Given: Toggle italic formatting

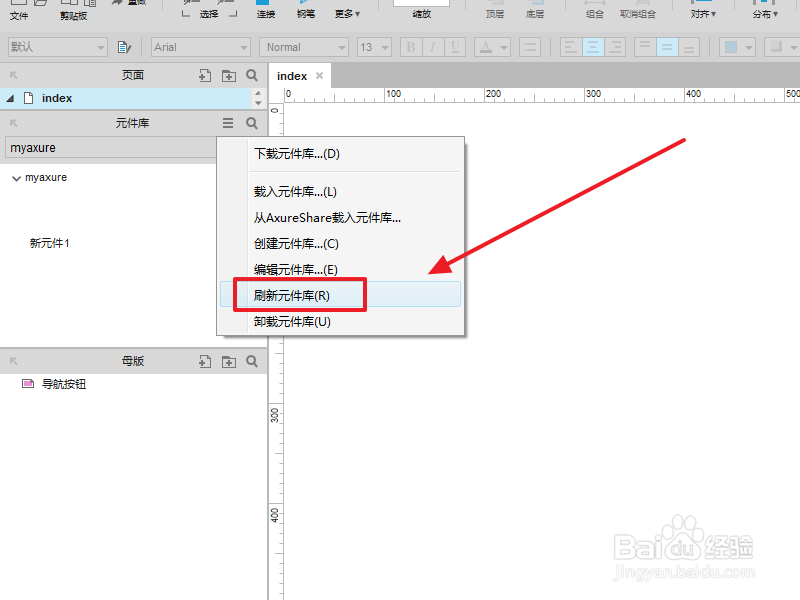Looking at the screenshot, I should [x=433, y=47].
